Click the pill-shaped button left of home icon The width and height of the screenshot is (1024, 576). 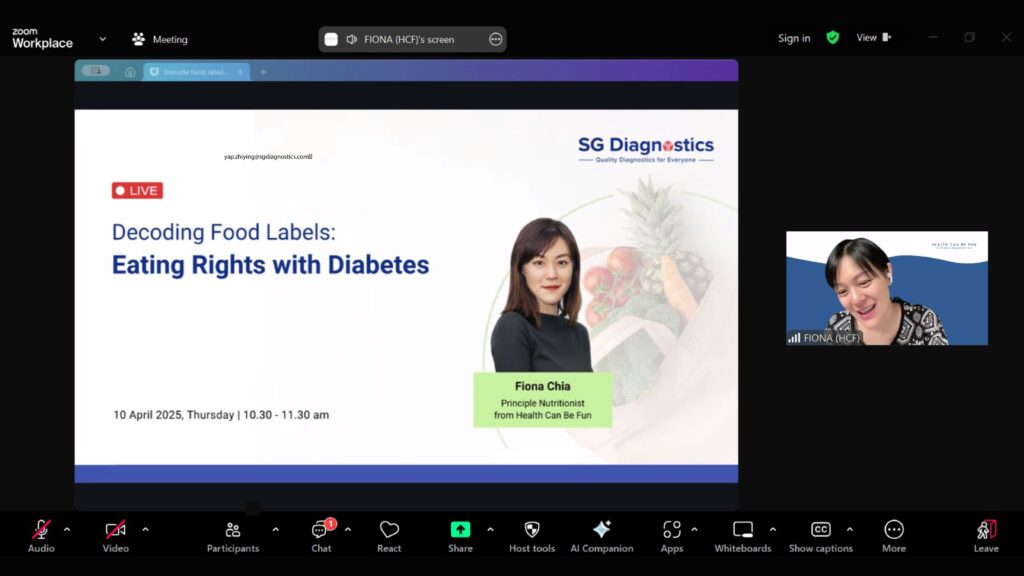click(x=96, y=71)
